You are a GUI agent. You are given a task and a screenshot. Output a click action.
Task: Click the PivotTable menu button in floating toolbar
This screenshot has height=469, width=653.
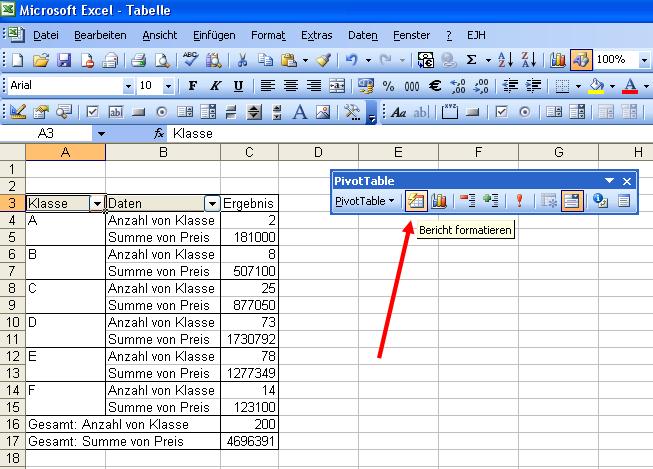click(364, 200)
